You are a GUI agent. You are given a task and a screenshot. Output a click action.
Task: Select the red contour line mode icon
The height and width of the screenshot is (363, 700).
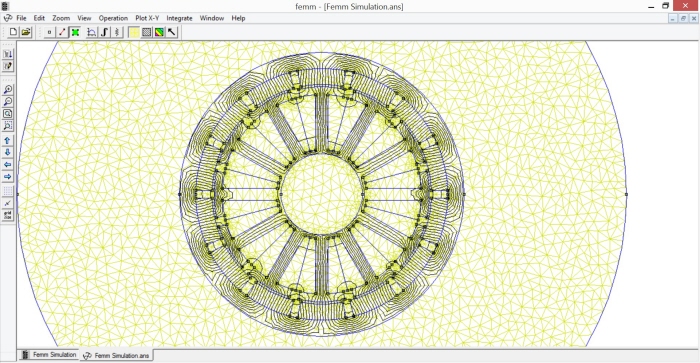(62, 32)
